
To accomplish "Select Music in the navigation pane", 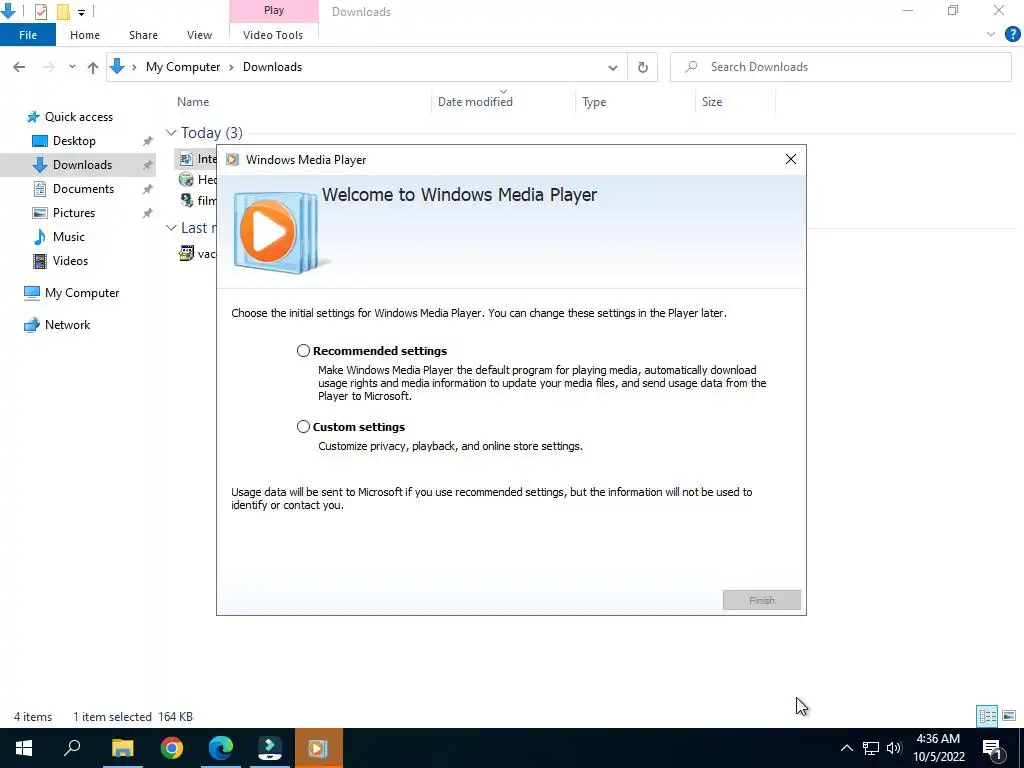I will click(69, 236).
